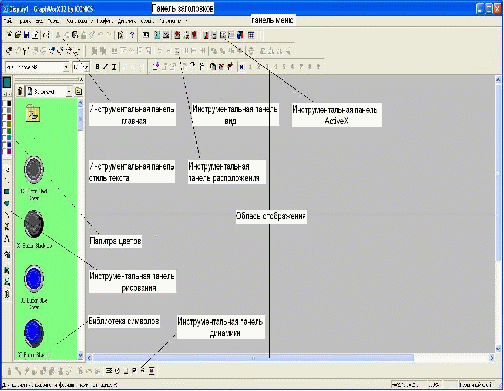The height and width of the screenshot is (391, 504).
Task: Click the yellow folder in symbol library
Action: [x=33, y=113]
